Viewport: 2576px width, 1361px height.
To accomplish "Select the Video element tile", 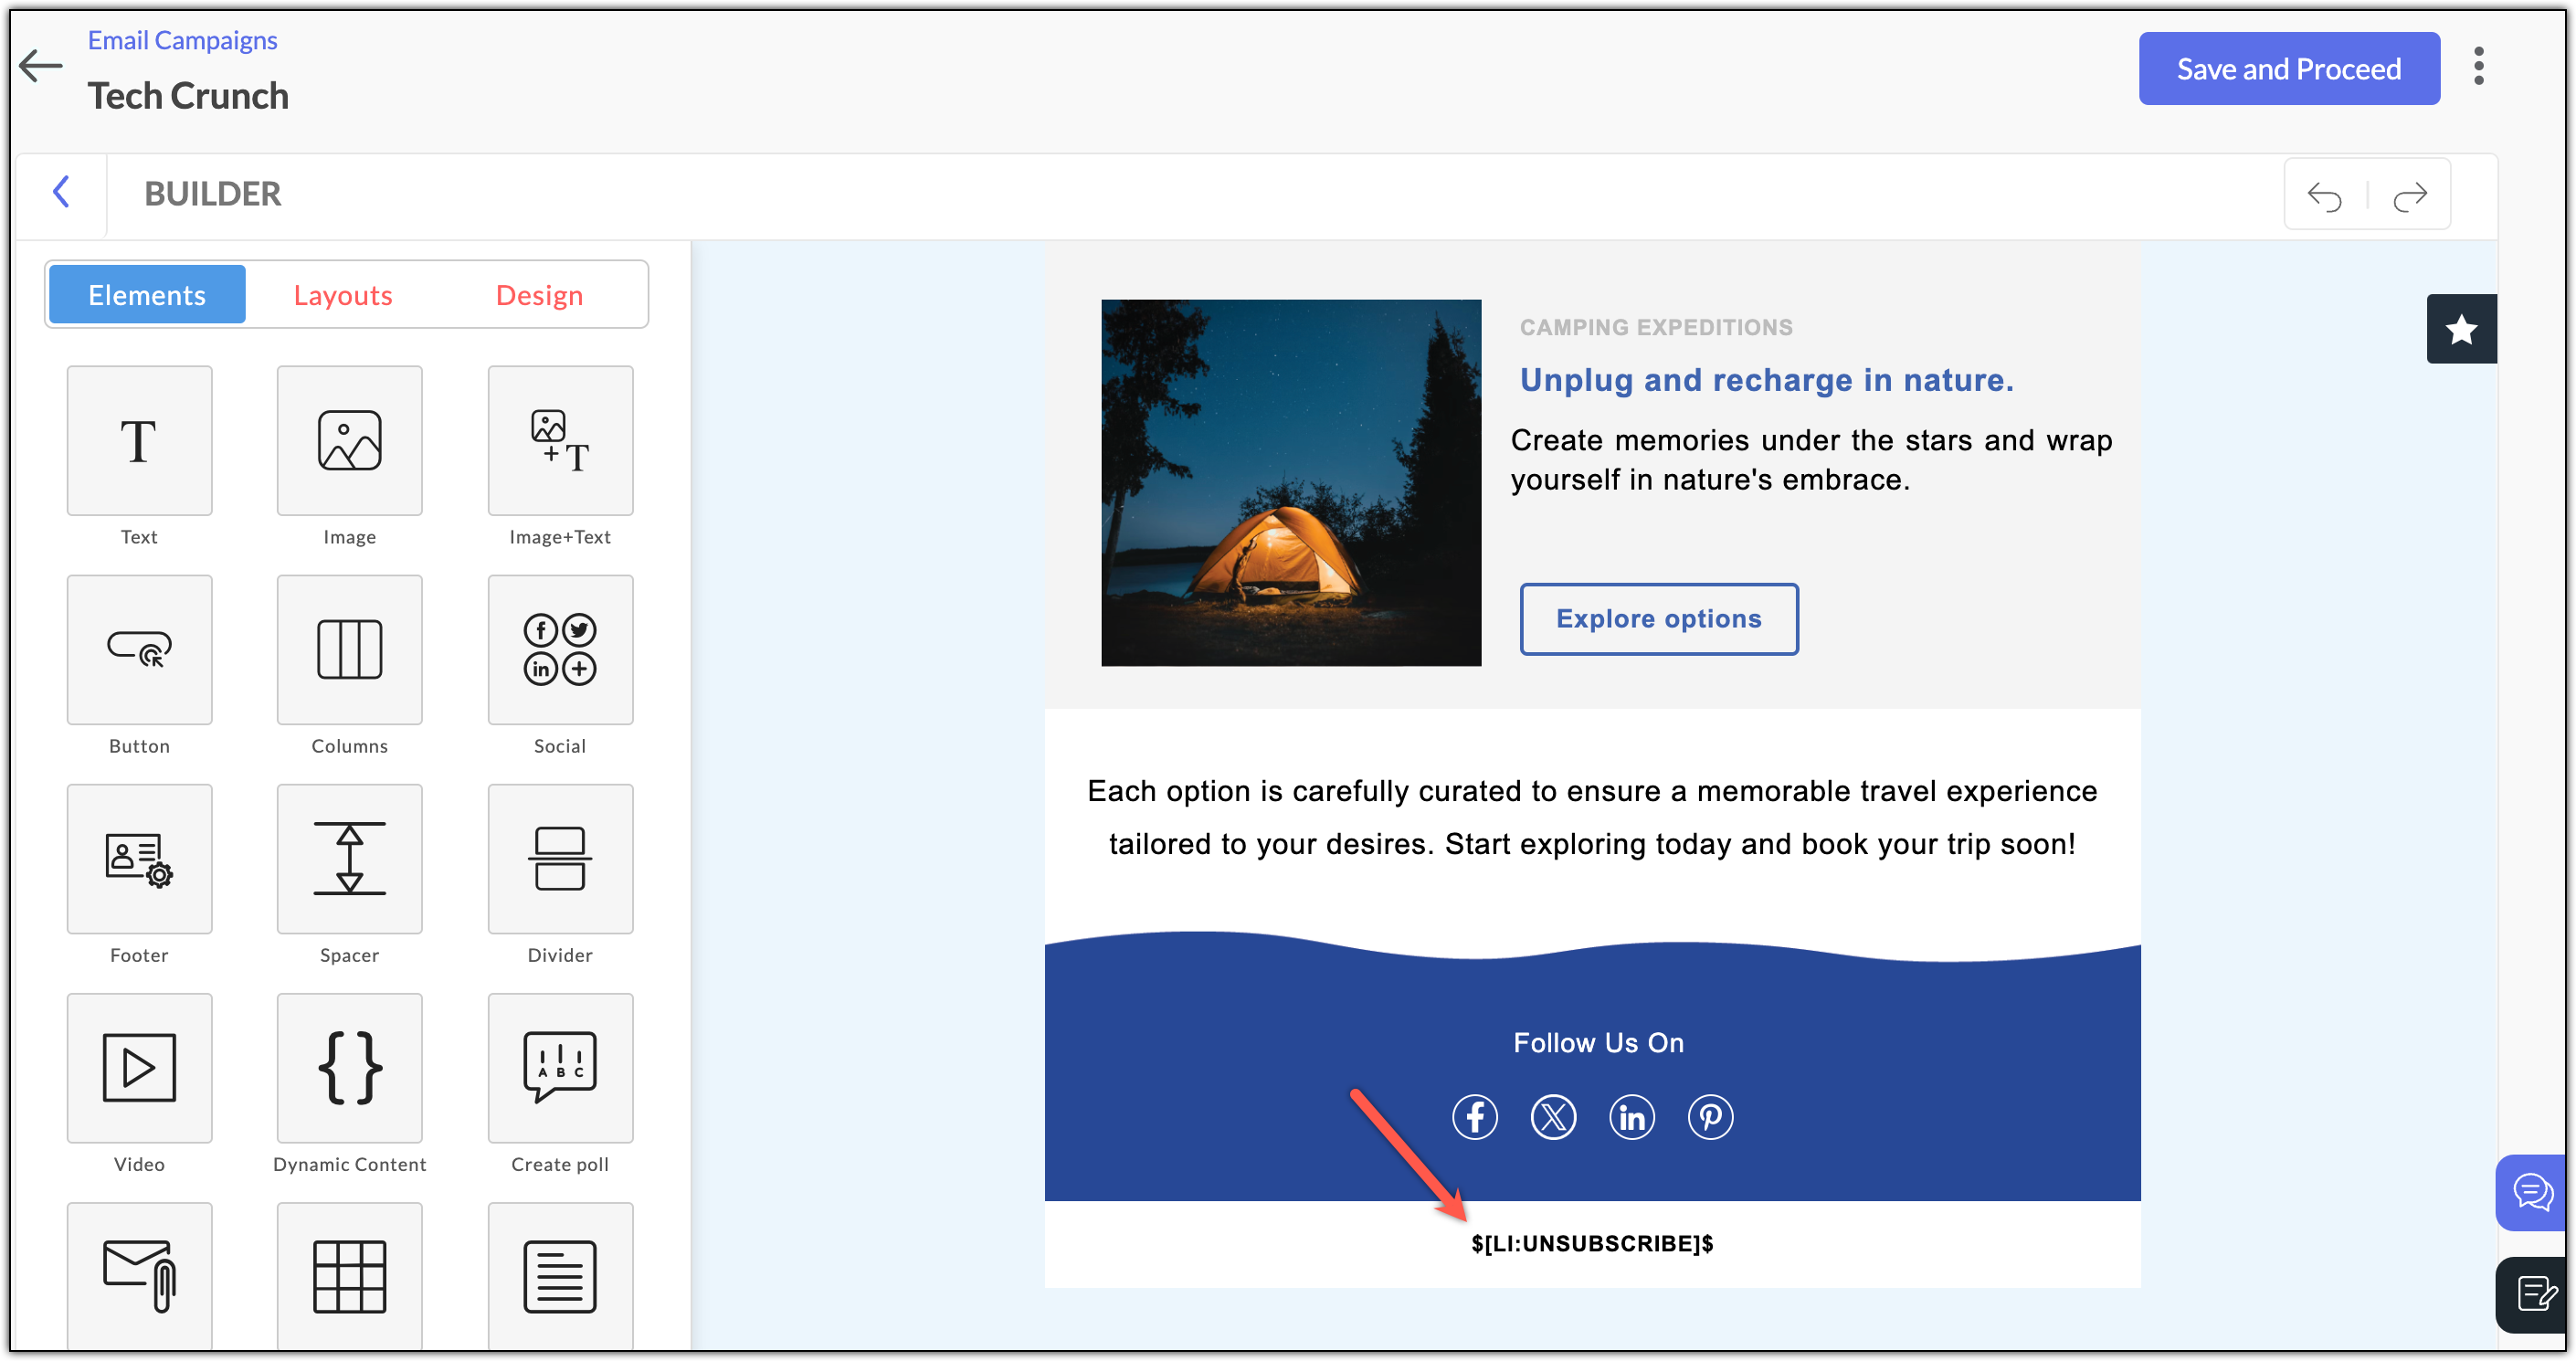I will point(139,1068).
